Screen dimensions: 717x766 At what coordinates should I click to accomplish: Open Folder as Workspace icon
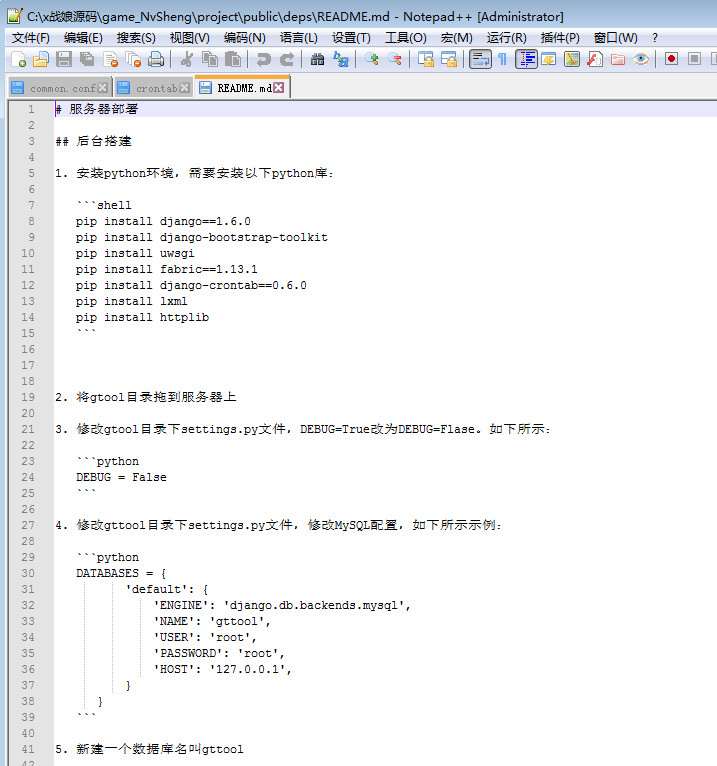tap(618, 60)
